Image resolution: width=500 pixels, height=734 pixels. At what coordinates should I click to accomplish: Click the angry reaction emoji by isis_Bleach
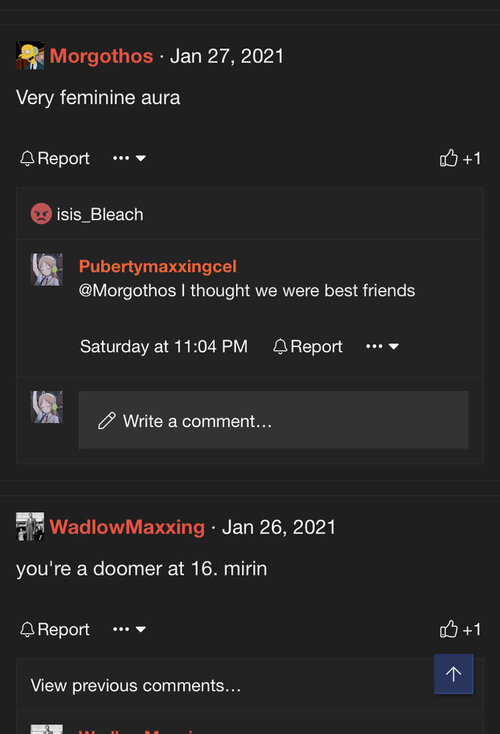41,214
